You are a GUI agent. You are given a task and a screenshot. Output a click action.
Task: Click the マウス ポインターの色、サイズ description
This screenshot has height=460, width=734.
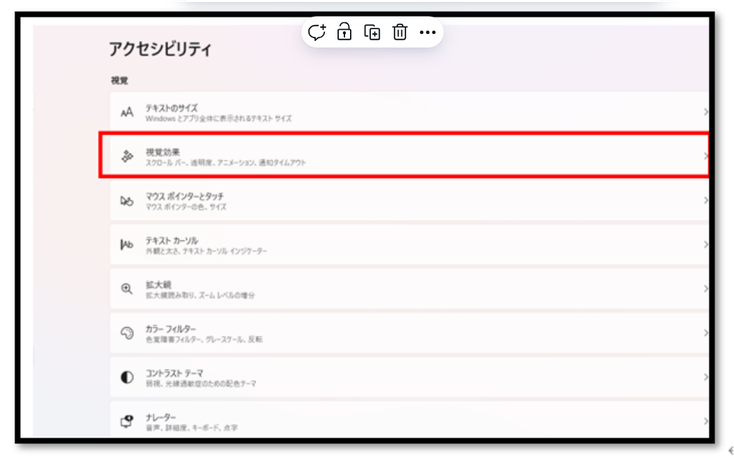[x=186, y=207]
